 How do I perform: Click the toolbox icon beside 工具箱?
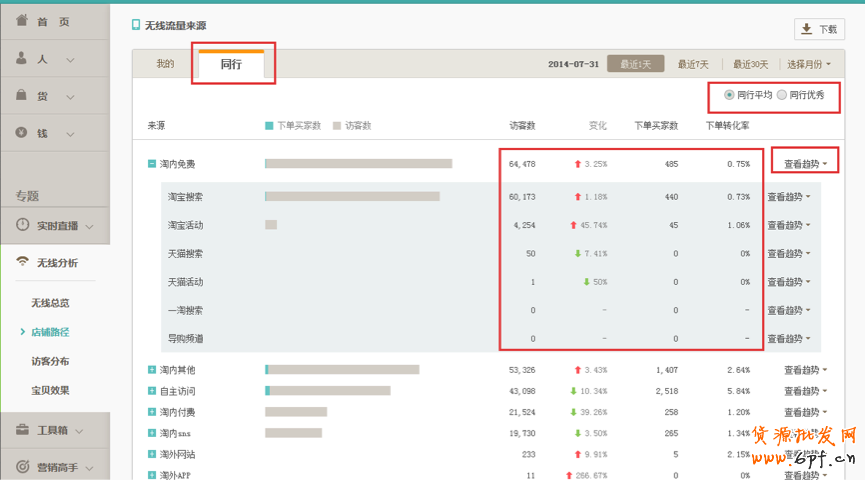22,430
